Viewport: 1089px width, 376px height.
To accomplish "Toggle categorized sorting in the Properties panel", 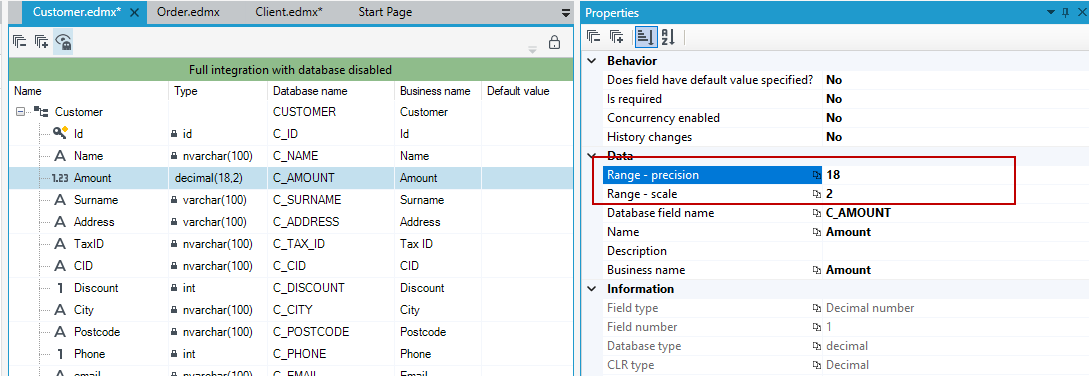I will coord(645,37).
